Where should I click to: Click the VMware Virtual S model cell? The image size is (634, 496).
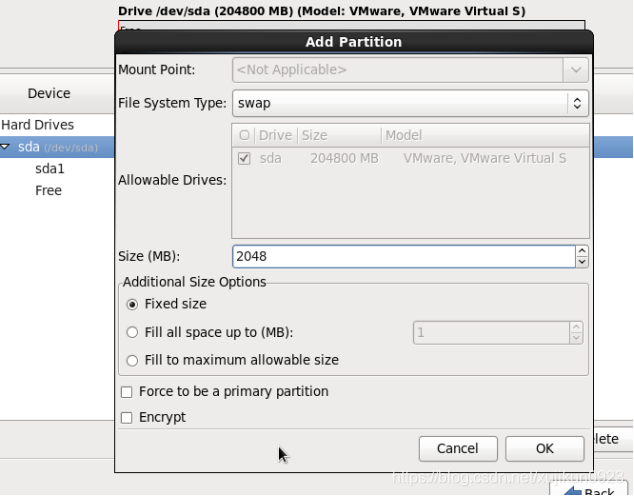click(x=485, y=158)
